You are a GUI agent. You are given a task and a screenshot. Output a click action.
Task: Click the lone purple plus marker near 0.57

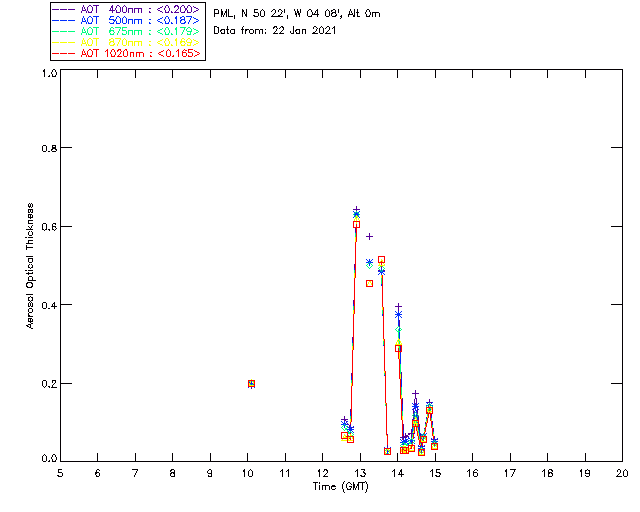tap(369, 237)
